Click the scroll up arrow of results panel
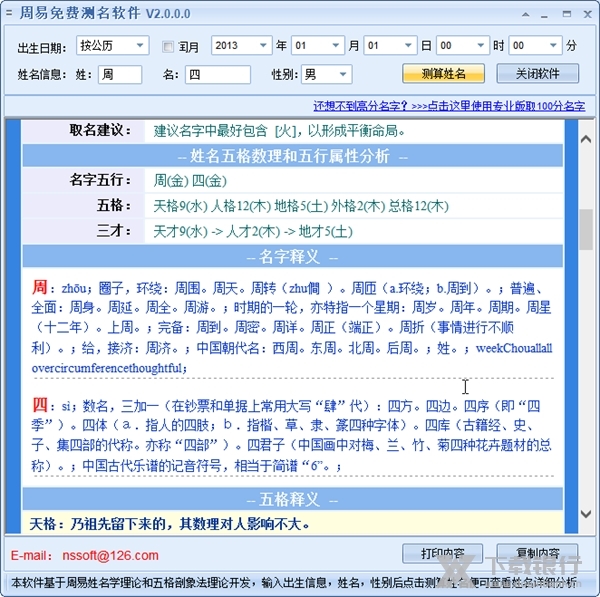This screenshot has width=600, height=597. (x=585, y=139)
